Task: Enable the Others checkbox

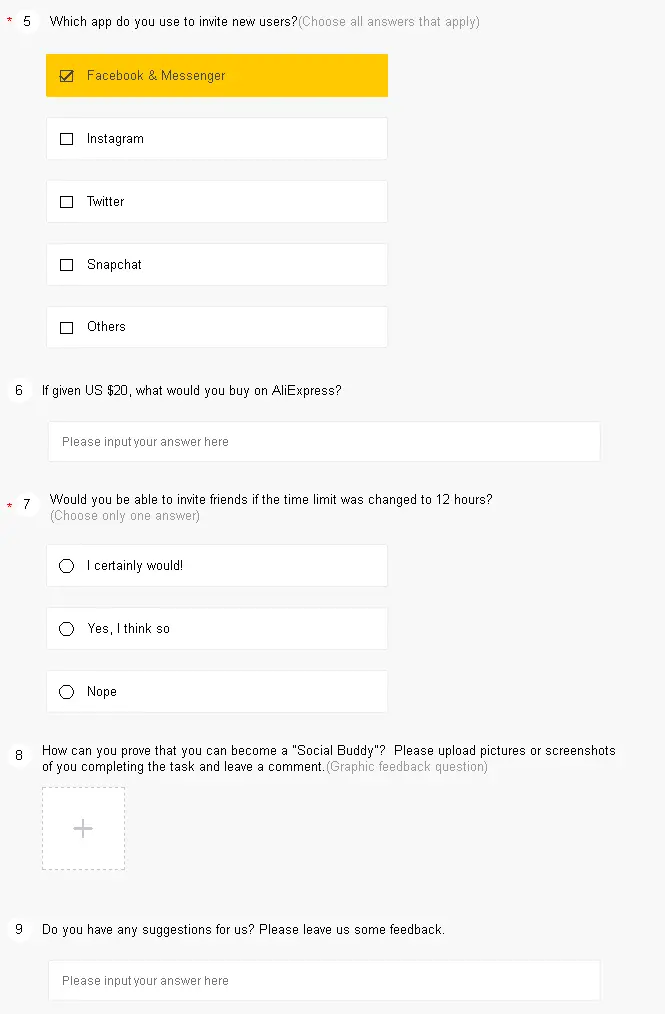Action: pos(67,328)
